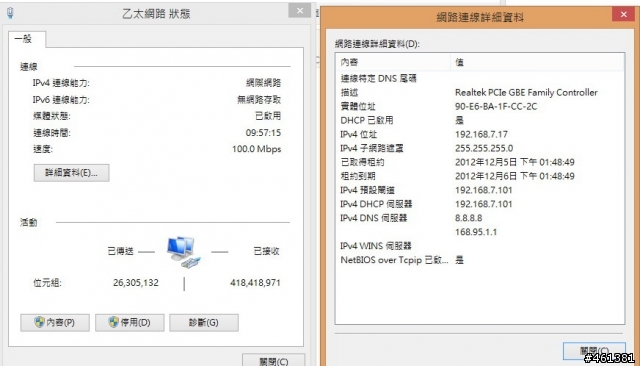Select the subnet mask 255.255.255.0
Viewport: 640px width, 366px height.
pos(484,148)
